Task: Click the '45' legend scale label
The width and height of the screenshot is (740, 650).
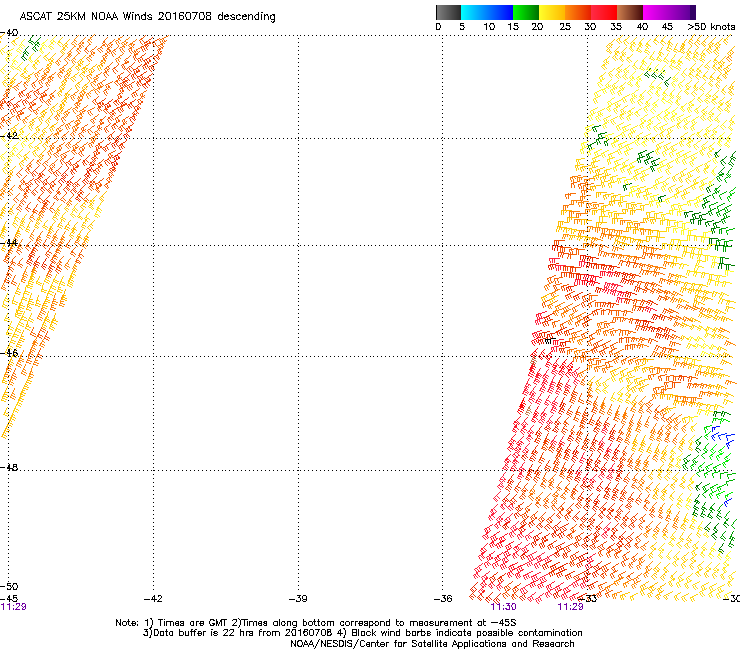Action: (667, 27)
